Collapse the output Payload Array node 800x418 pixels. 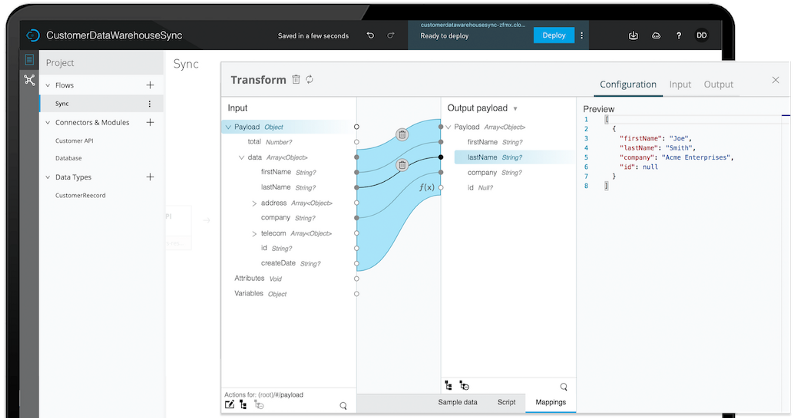click(x=448, y=127)
